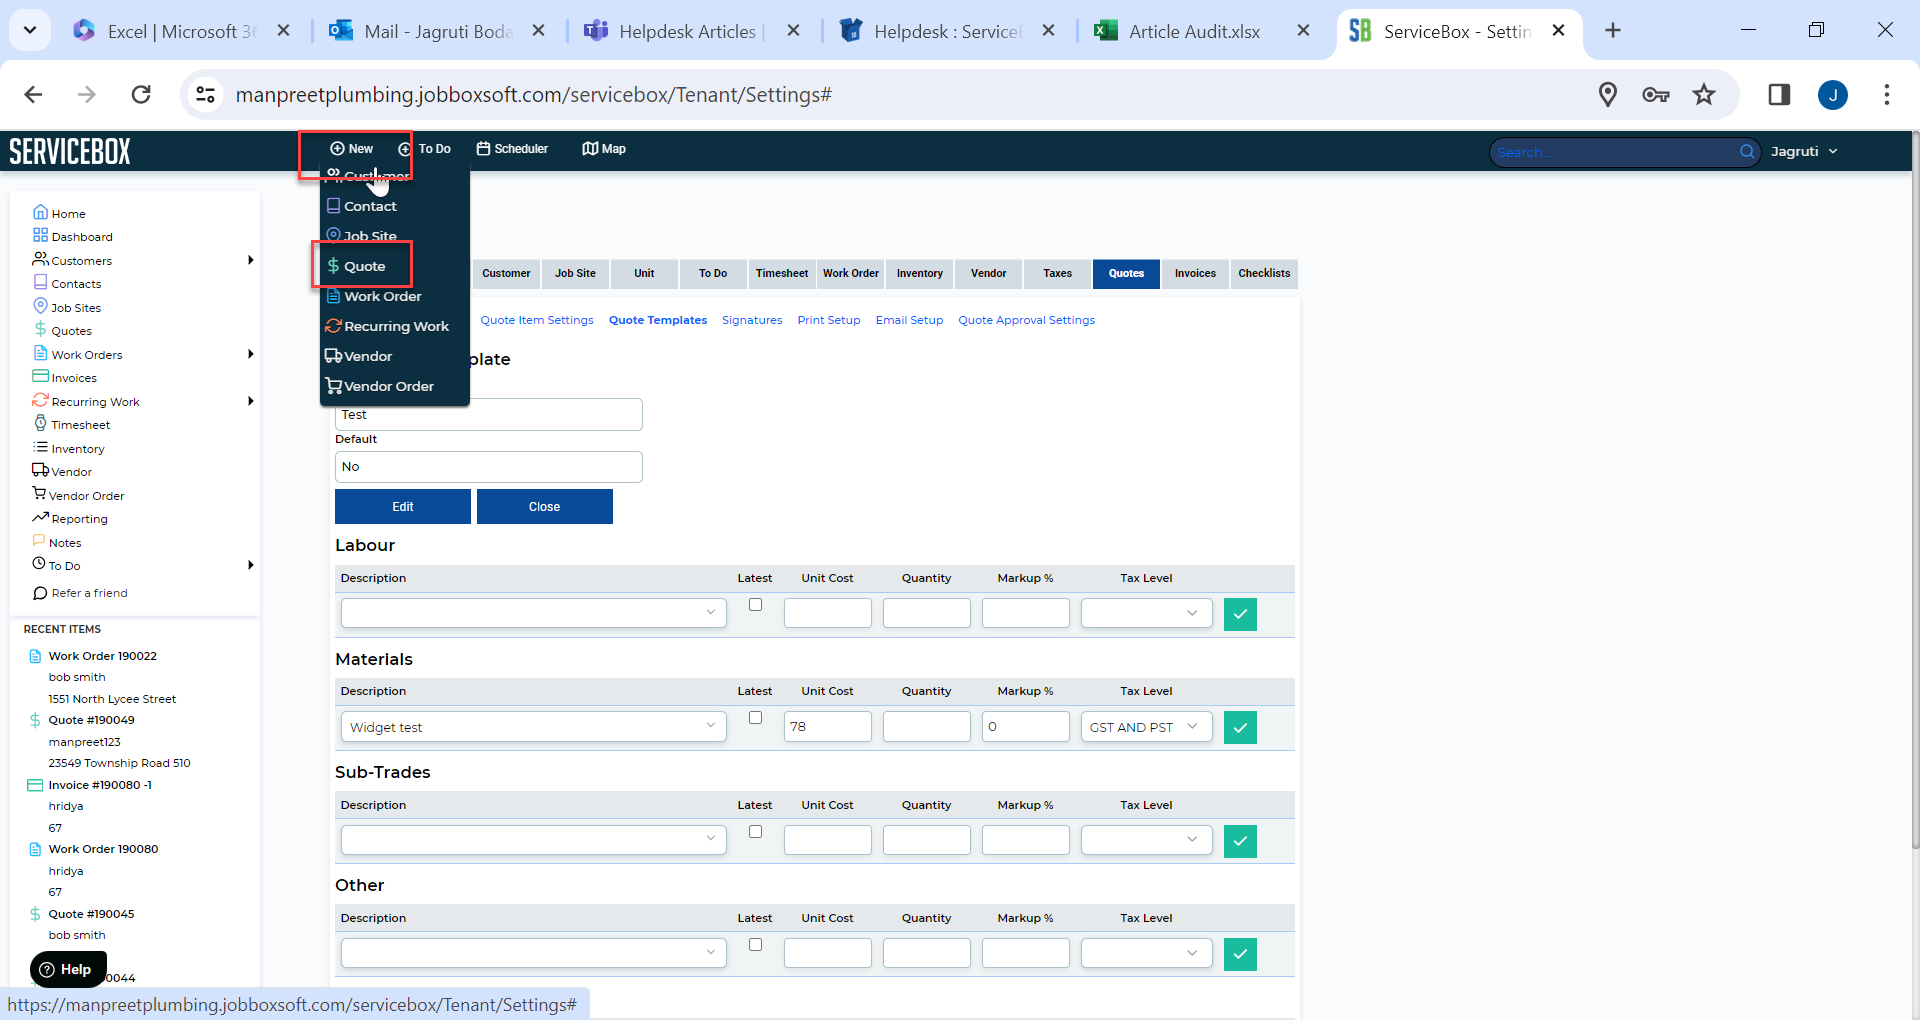Click the Vendor truck icon in sidebar

pos(40,470)
